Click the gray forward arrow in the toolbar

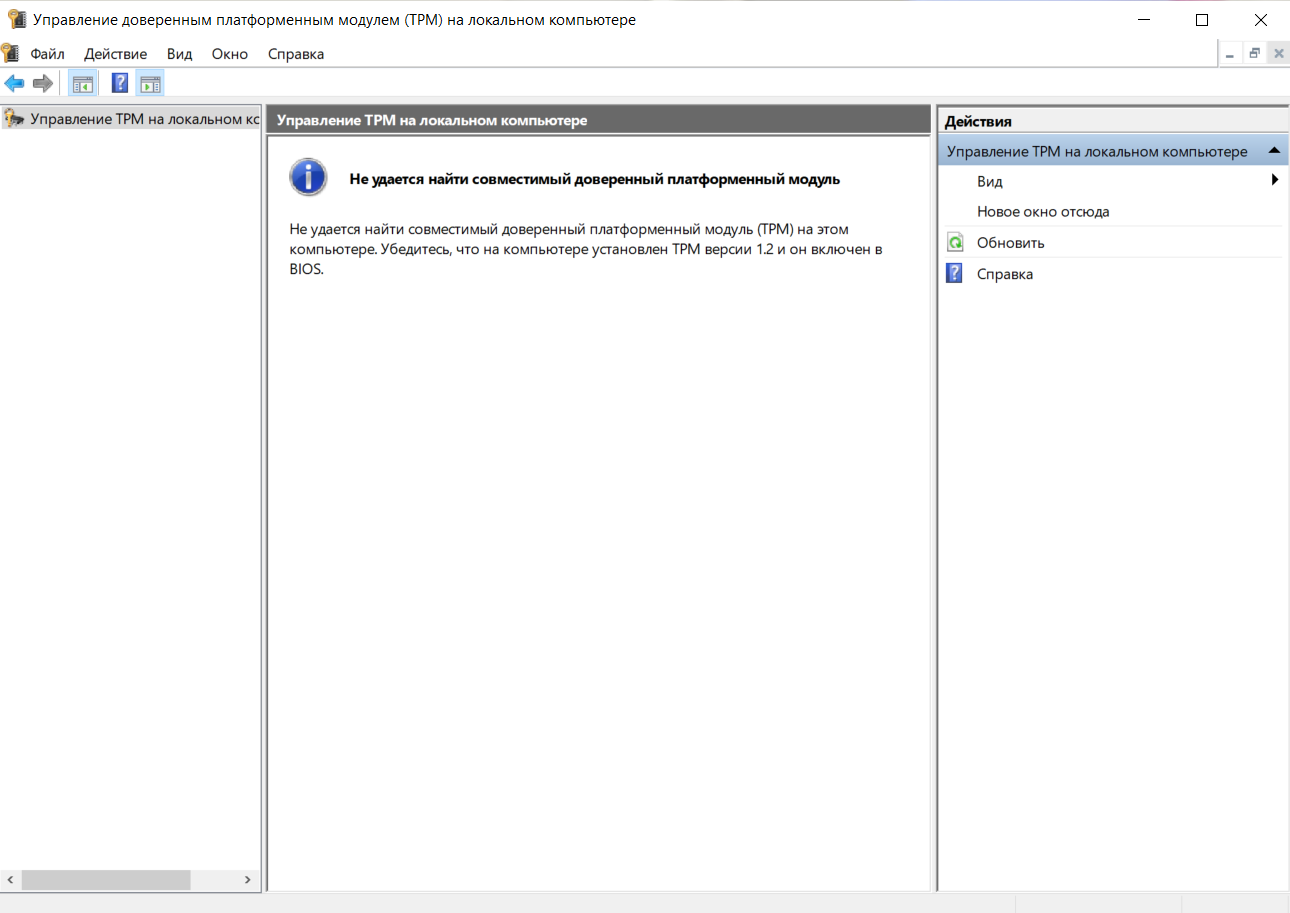pyautogui.click(x=42, y=83)
